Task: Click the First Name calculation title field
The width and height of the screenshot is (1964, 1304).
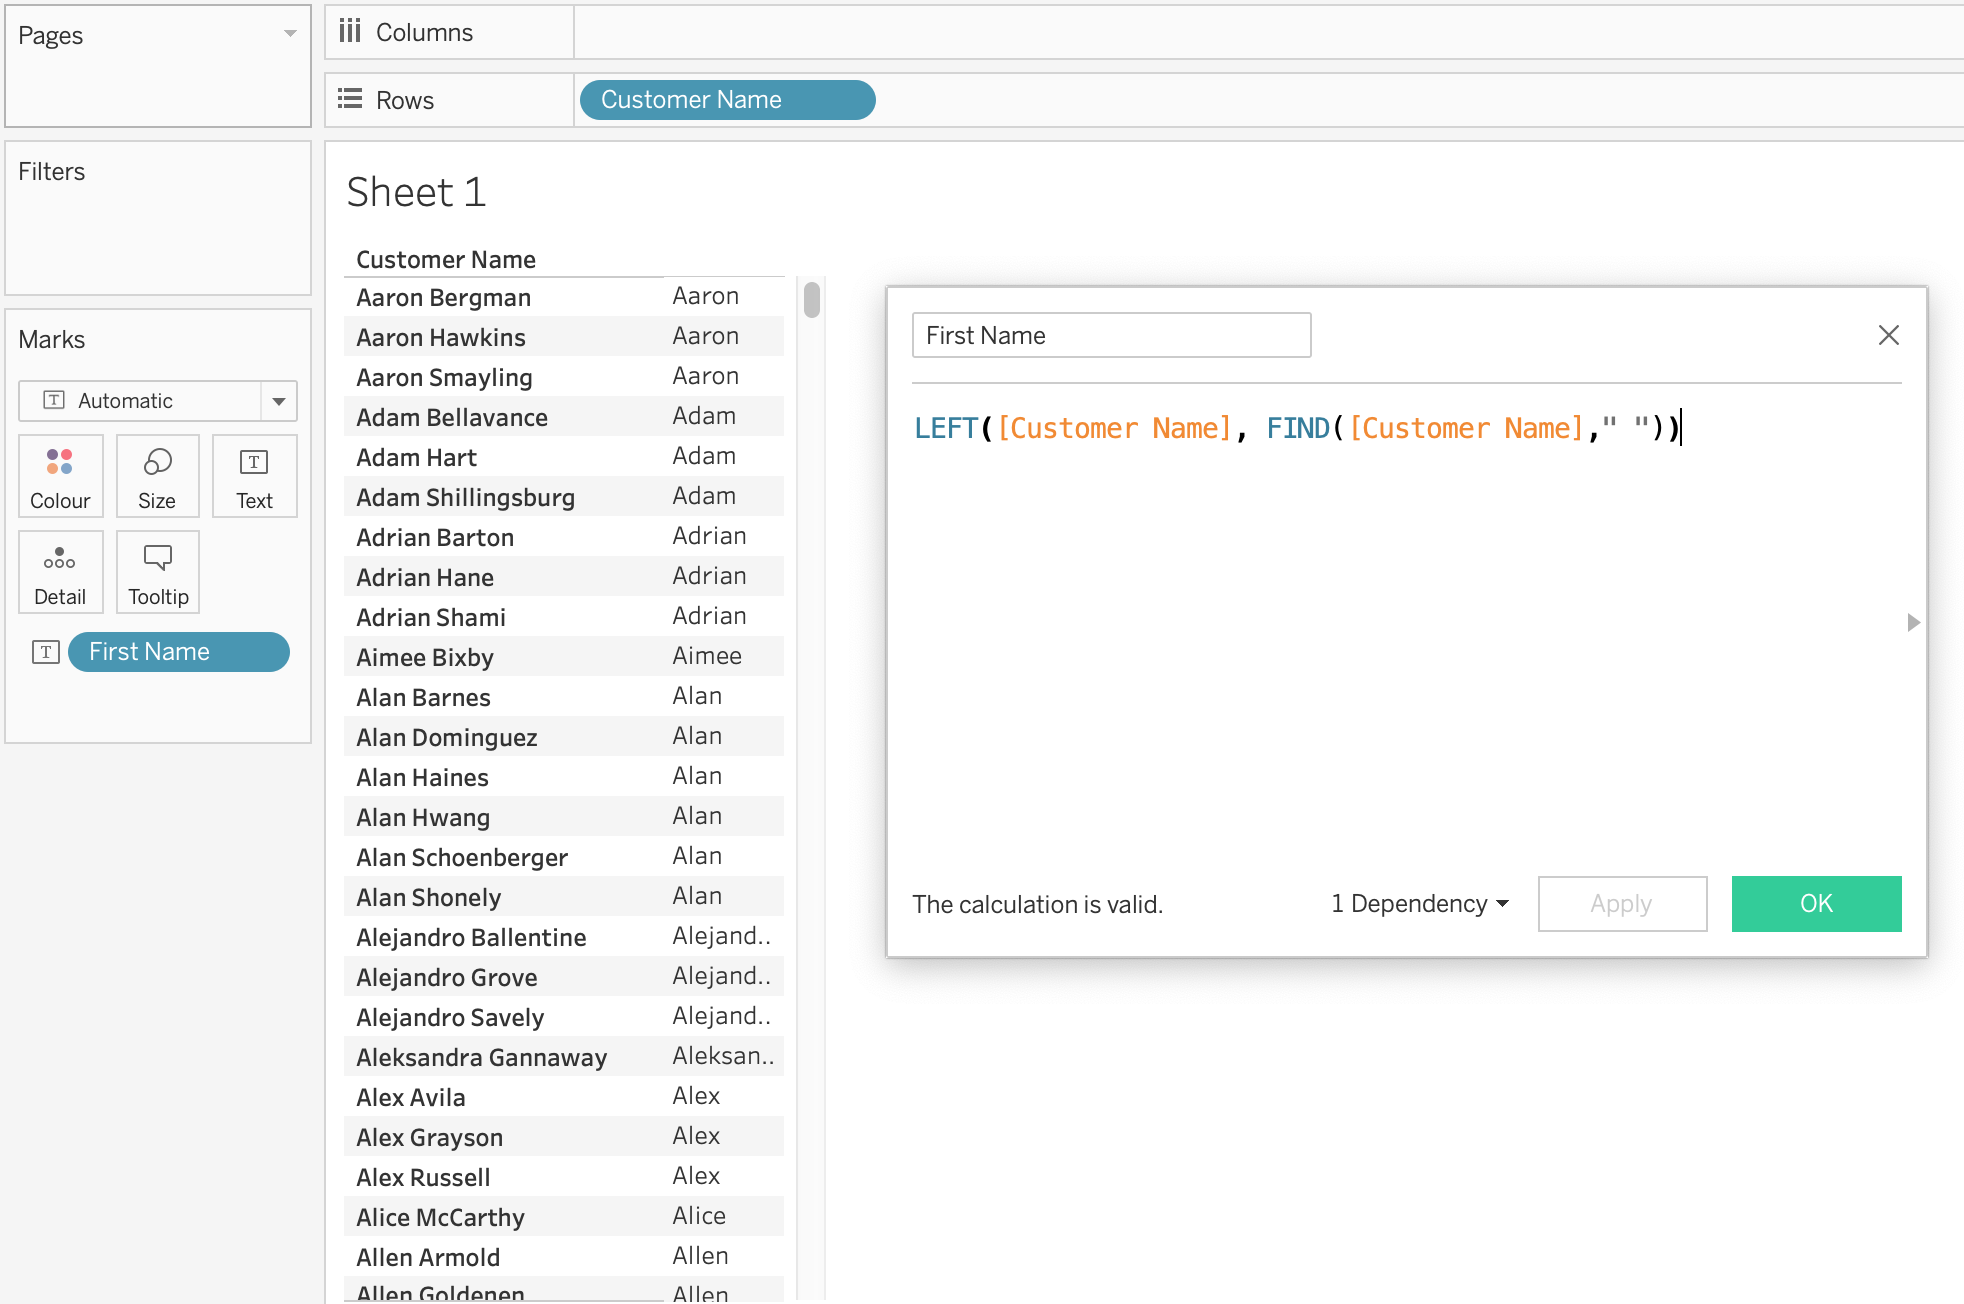Action: click(x=1111, y=335)
